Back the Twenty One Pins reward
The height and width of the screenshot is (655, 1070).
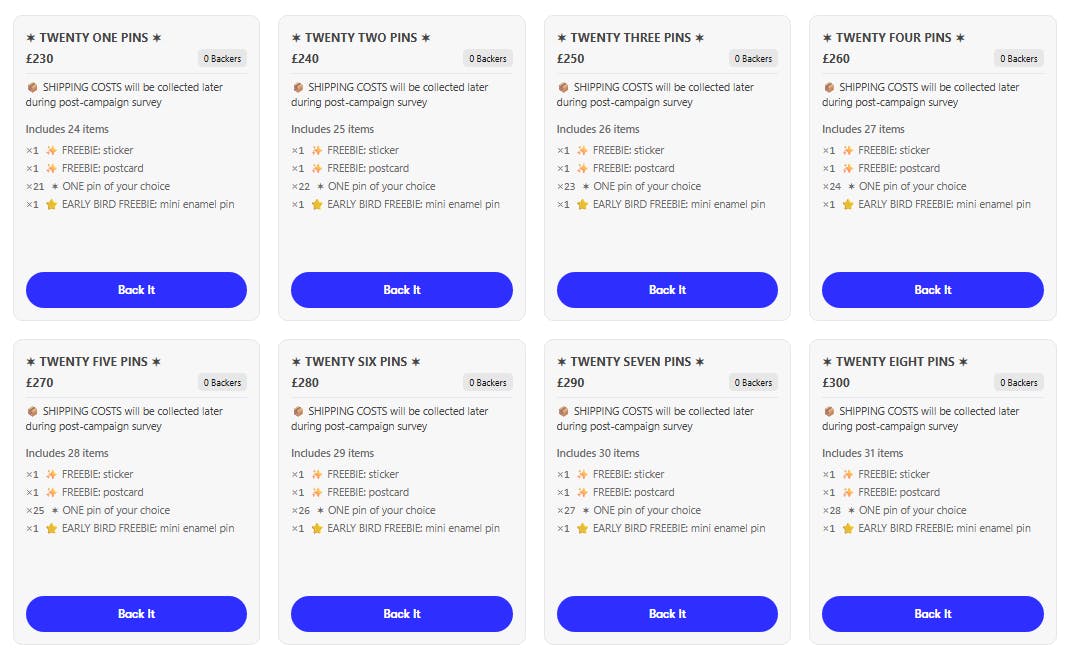click(x=136, y=290)
